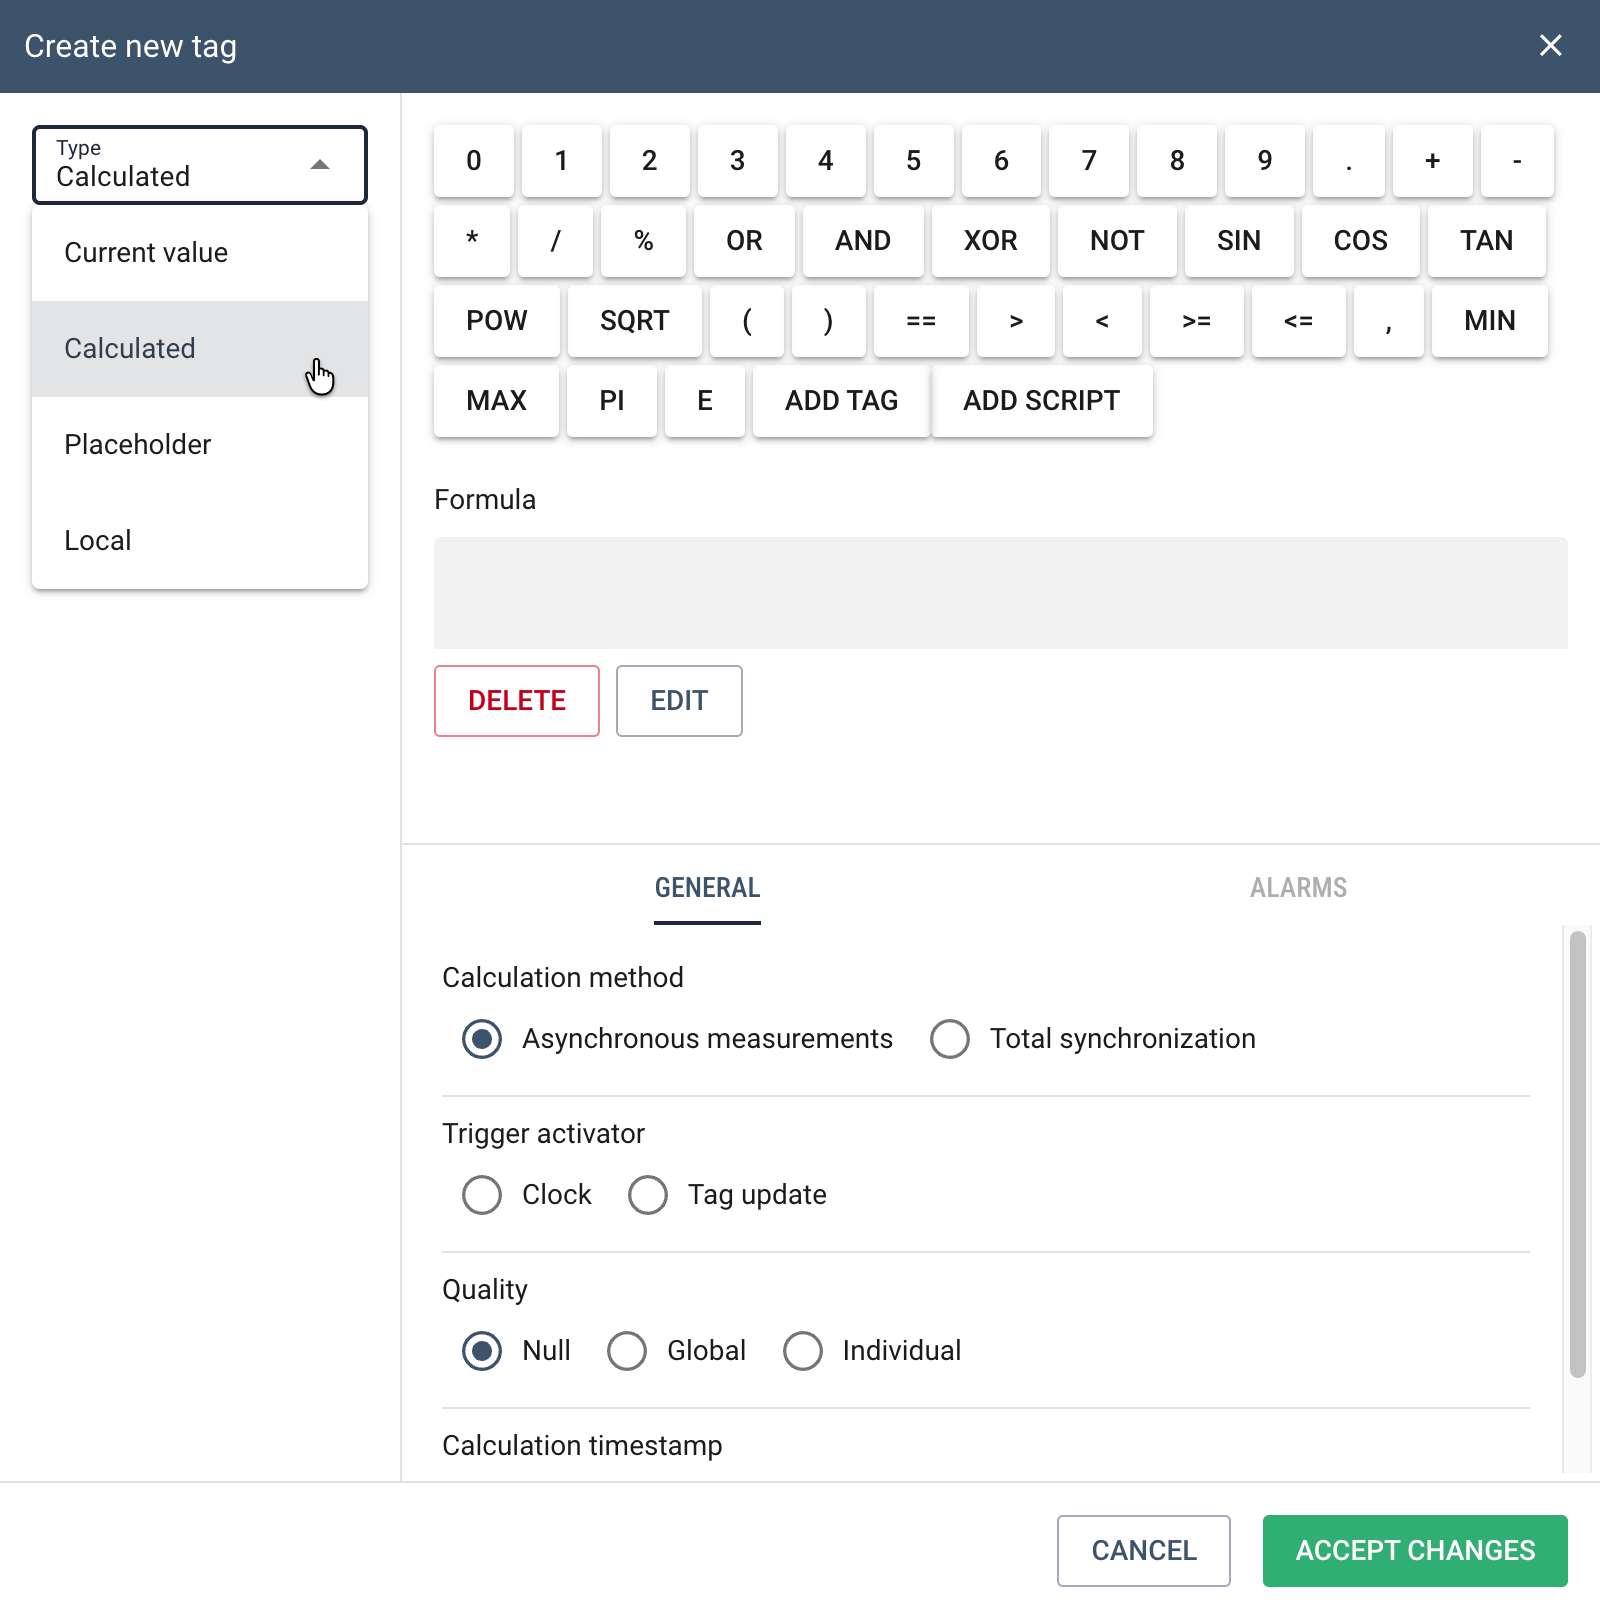Image resolution: width=1600 pixels, height=1619 pixels.
Task: Select Tag update trigger activator
Action: (648, 1195)
